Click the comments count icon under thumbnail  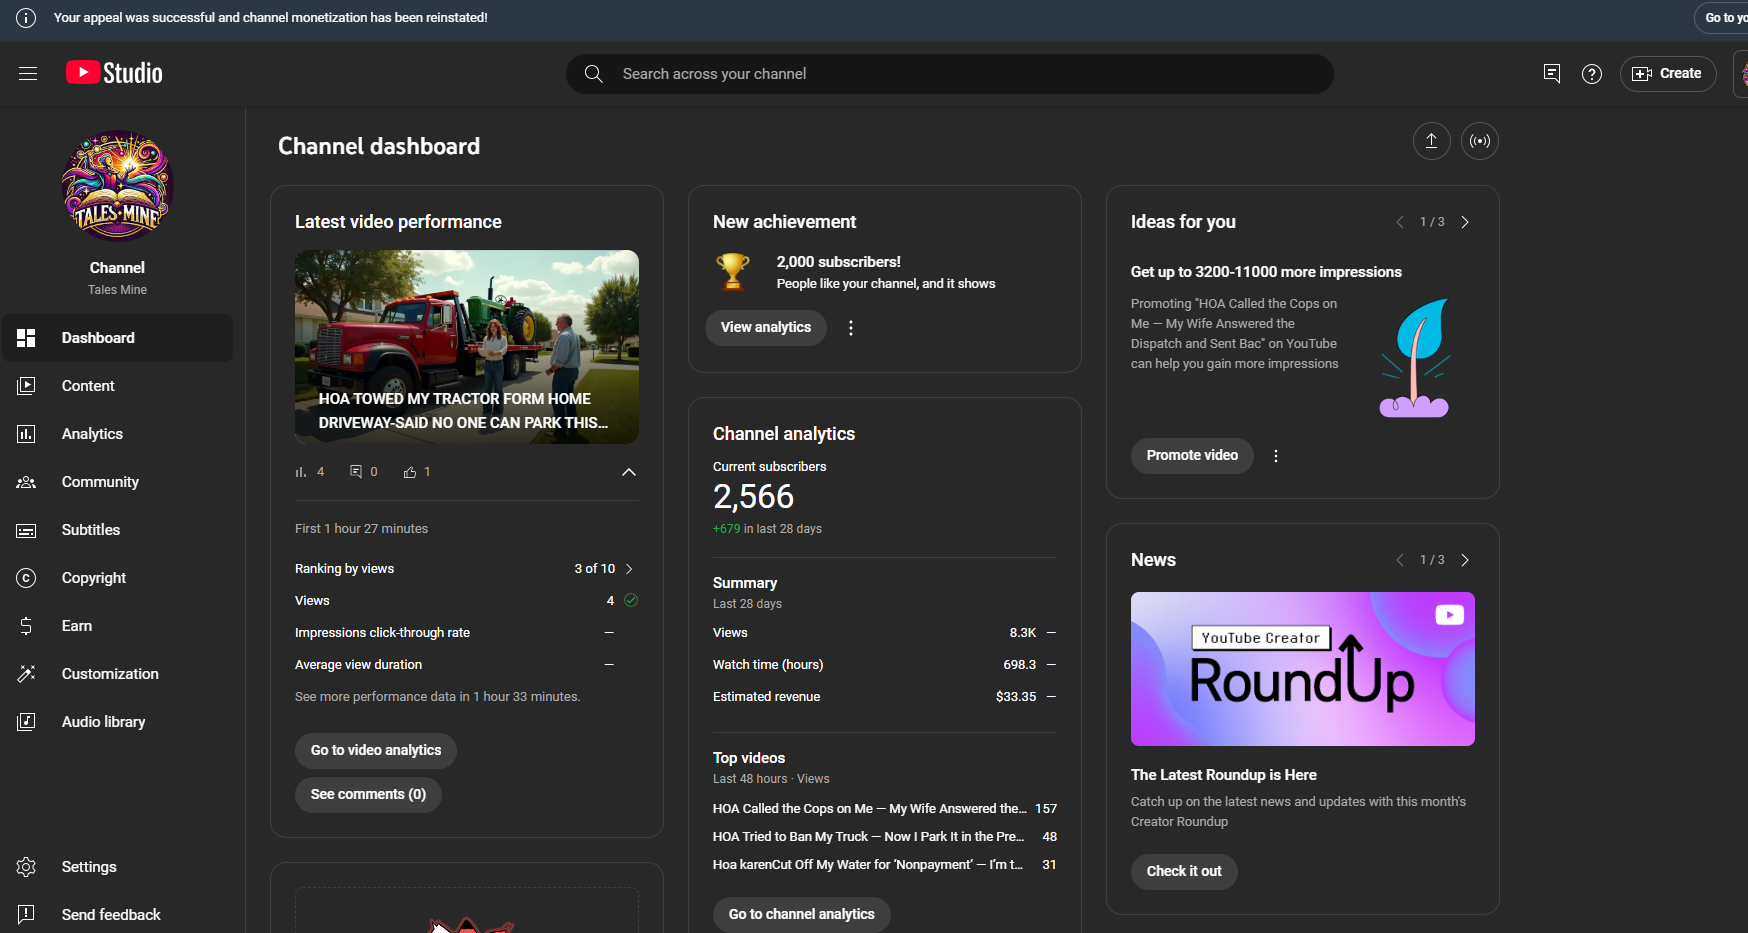point(356,472)
